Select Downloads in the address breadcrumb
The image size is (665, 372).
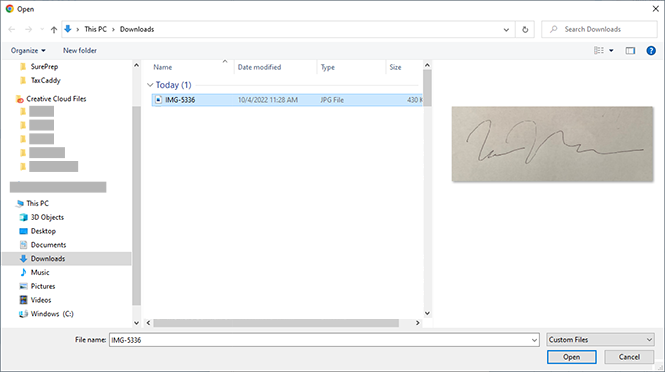(137, 29)
